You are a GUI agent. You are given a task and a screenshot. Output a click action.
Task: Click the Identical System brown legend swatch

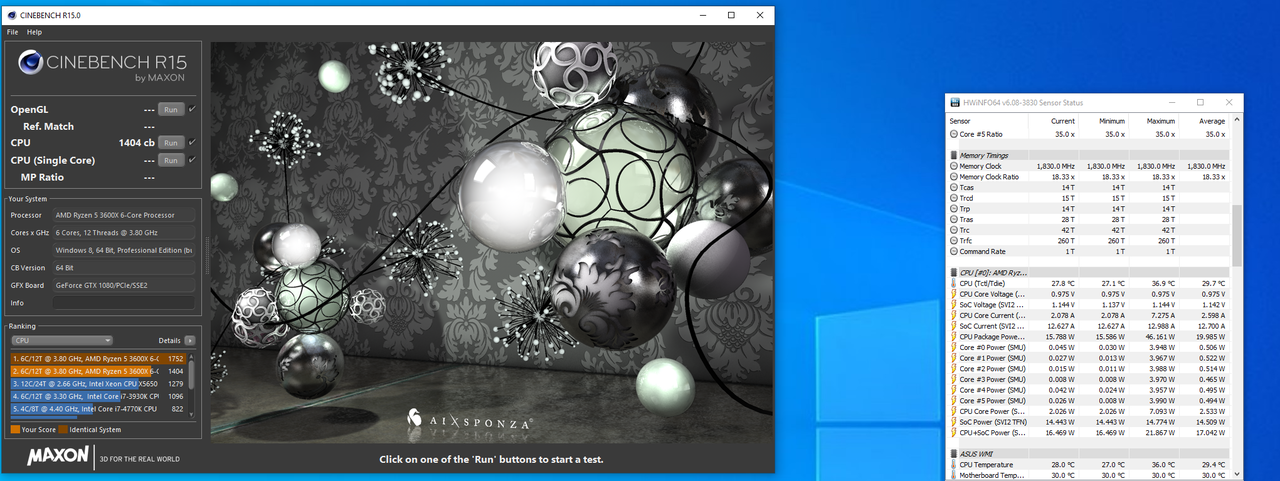pyautogui.click(x=63, y=429)
